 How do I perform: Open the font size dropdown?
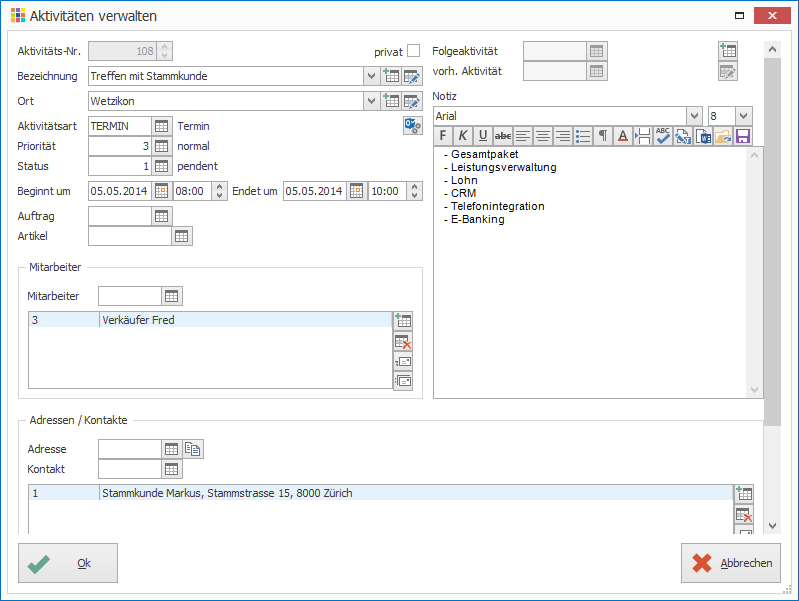tap(743, 116)
